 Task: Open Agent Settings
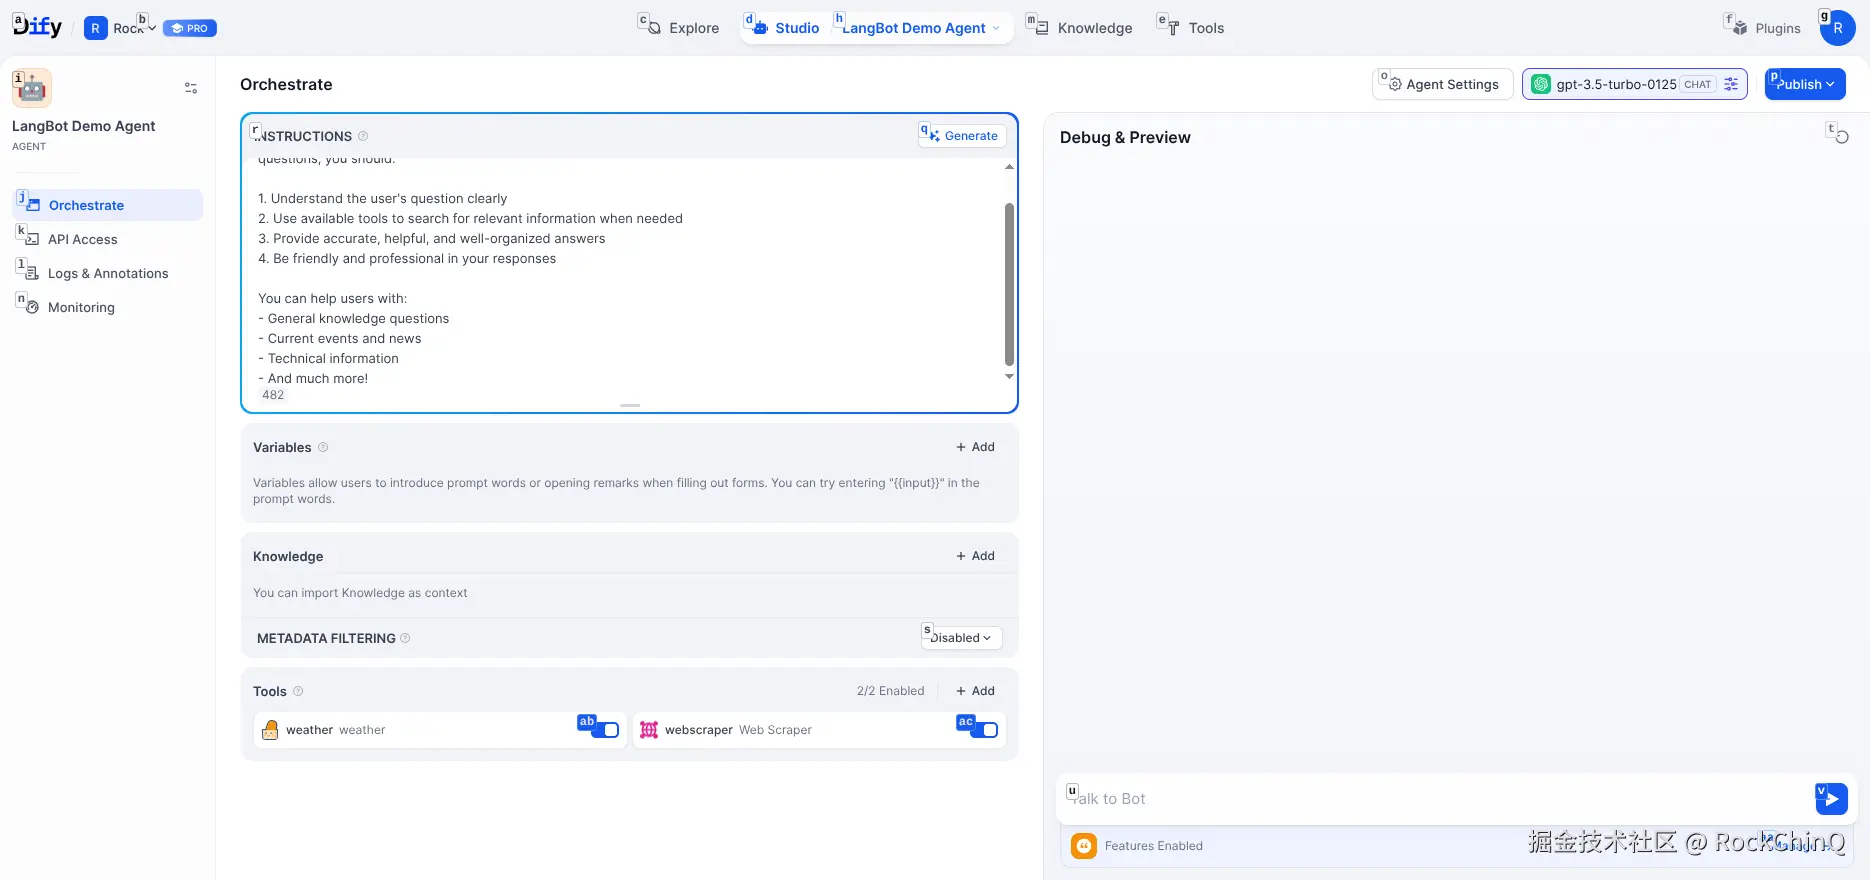[x=1442, y=84]
